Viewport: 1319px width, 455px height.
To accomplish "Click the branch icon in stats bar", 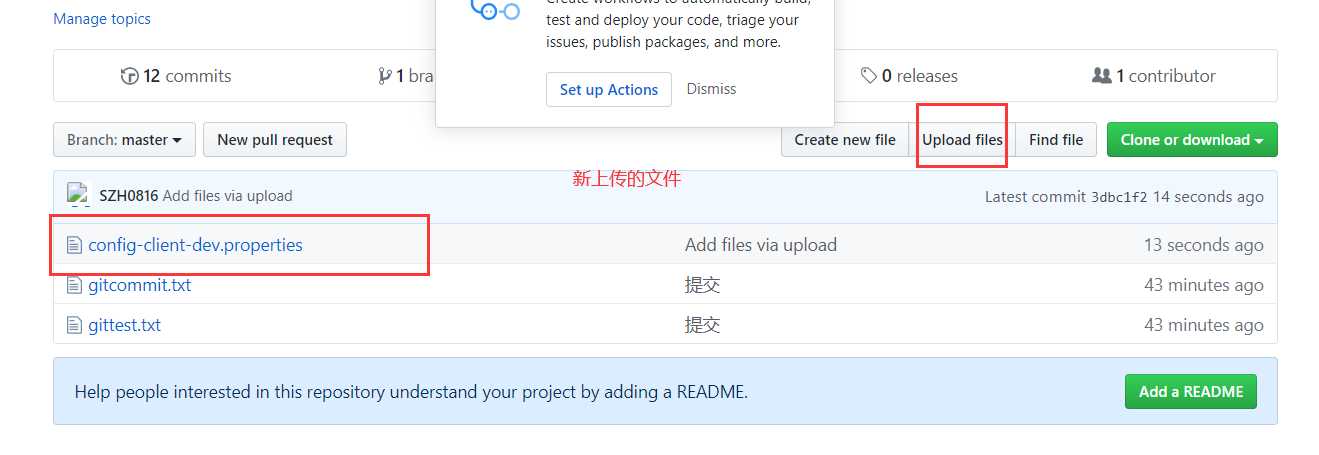I will coord(385,76).
